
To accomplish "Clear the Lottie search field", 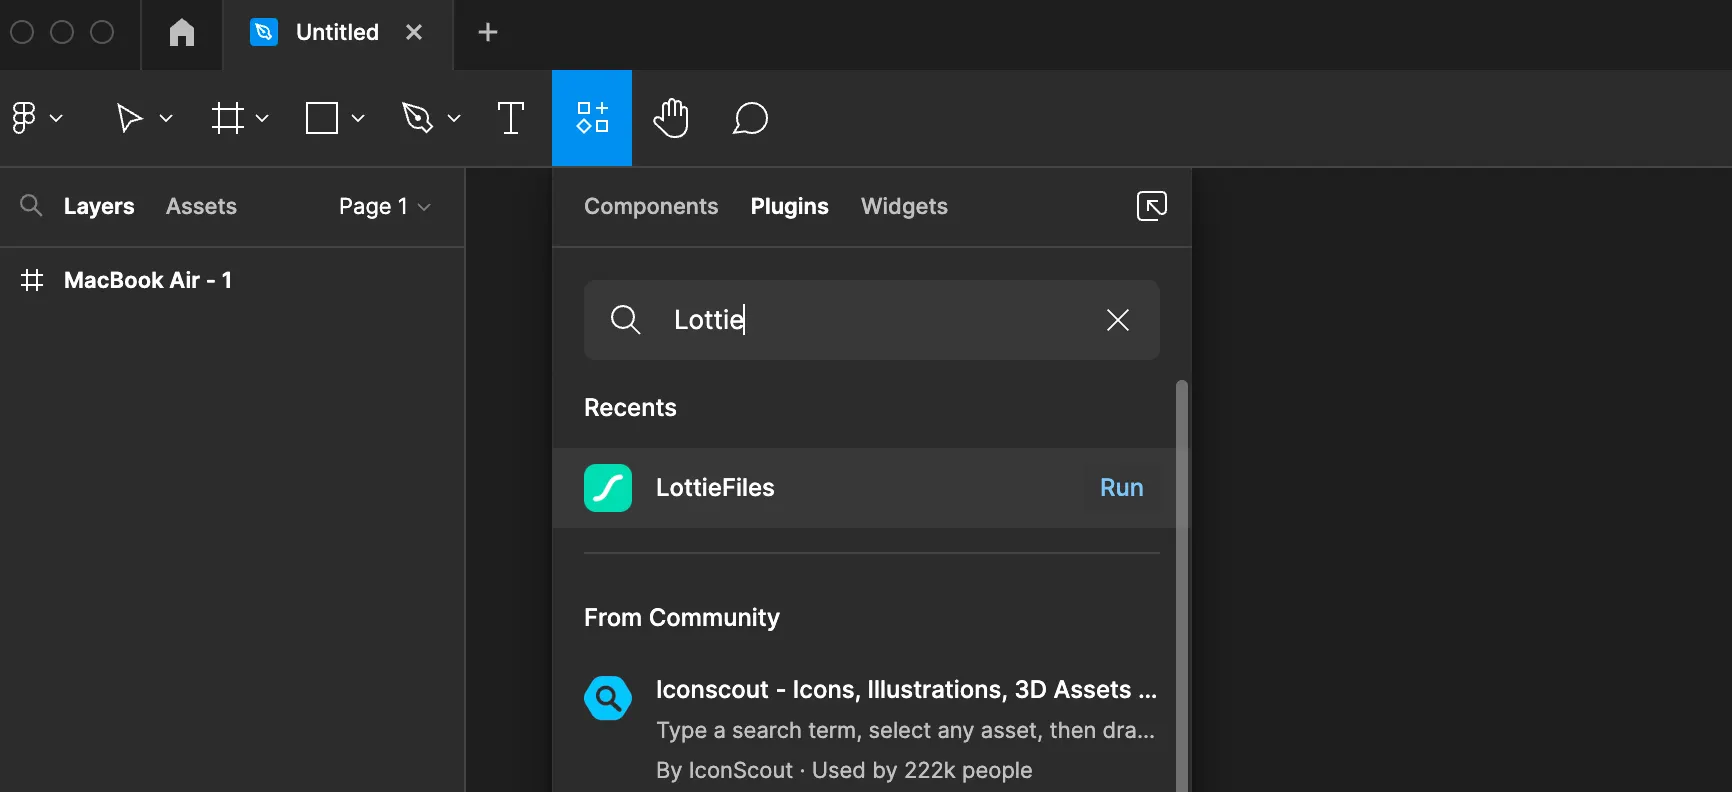I will (x=1117, y=320).
